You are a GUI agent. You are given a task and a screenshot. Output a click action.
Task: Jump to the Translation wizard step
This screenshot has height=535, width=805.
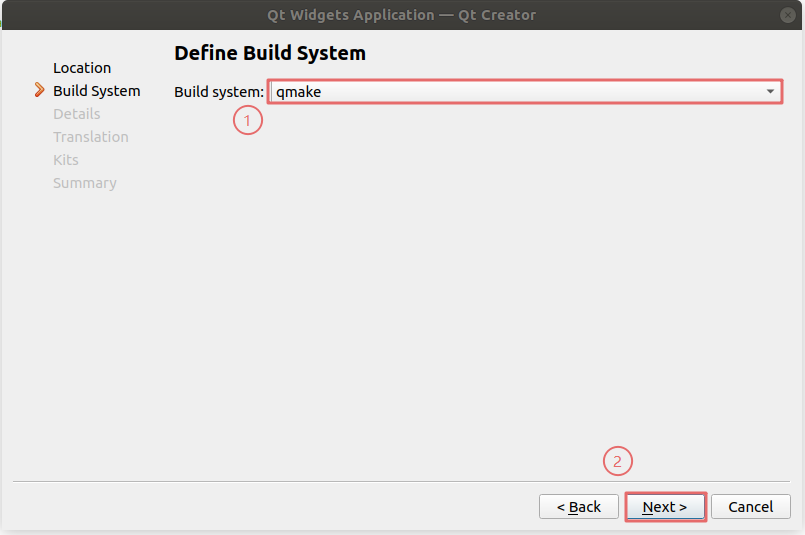tap(91, 137)
